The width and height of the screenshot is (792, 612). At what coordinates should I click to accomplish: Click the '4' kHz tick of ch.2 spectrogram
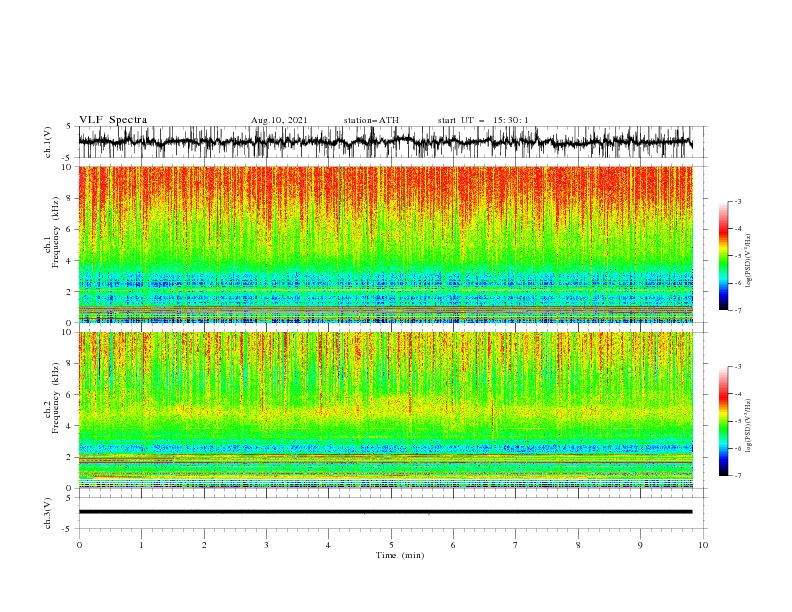tap(71, 426)
